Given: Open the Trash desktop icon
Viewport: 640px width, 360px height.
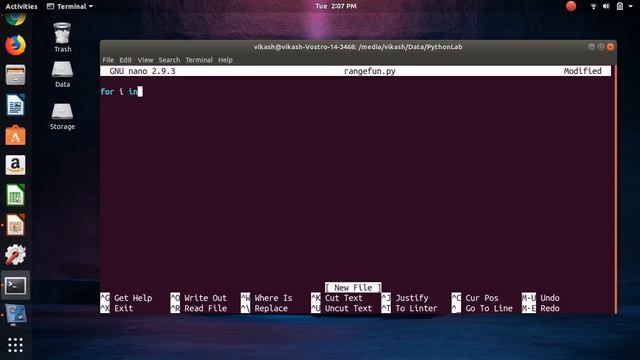Looking at the screenshot, I should (x=62, y=37).
